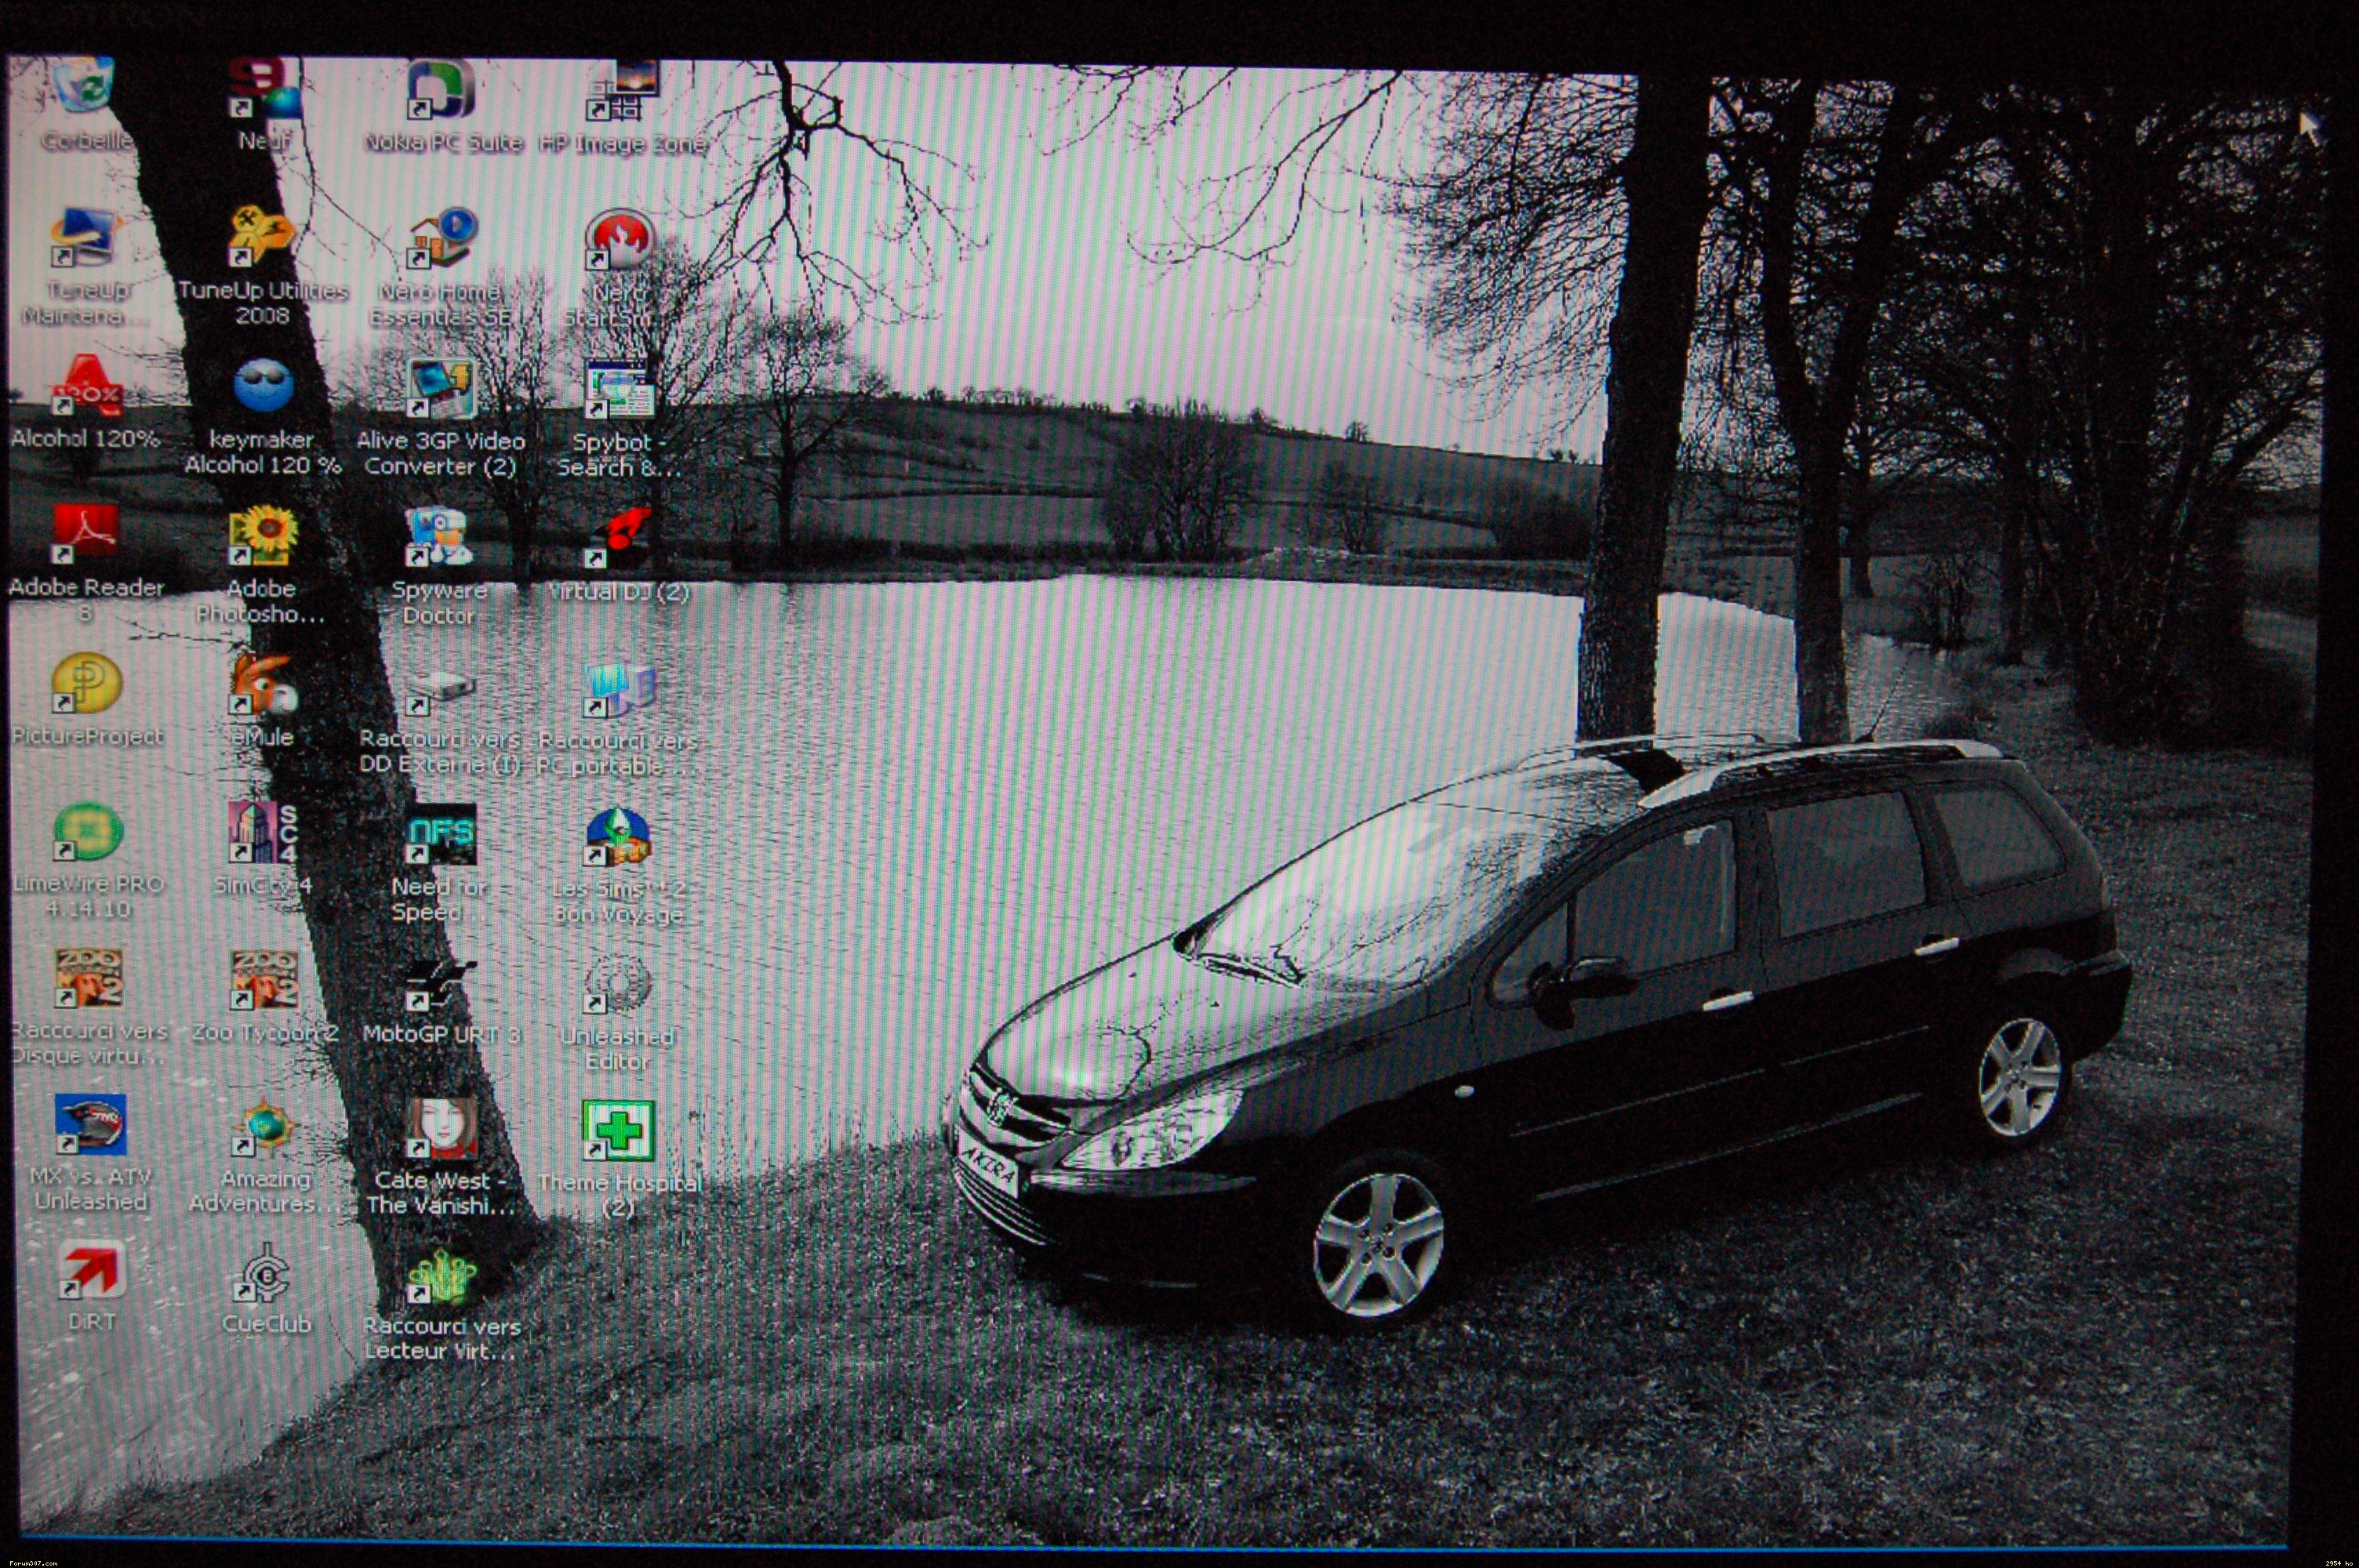Select the Alive 3GP Video Converter icon
The image size is (2359, 1568).
click(x=441, y=390)
